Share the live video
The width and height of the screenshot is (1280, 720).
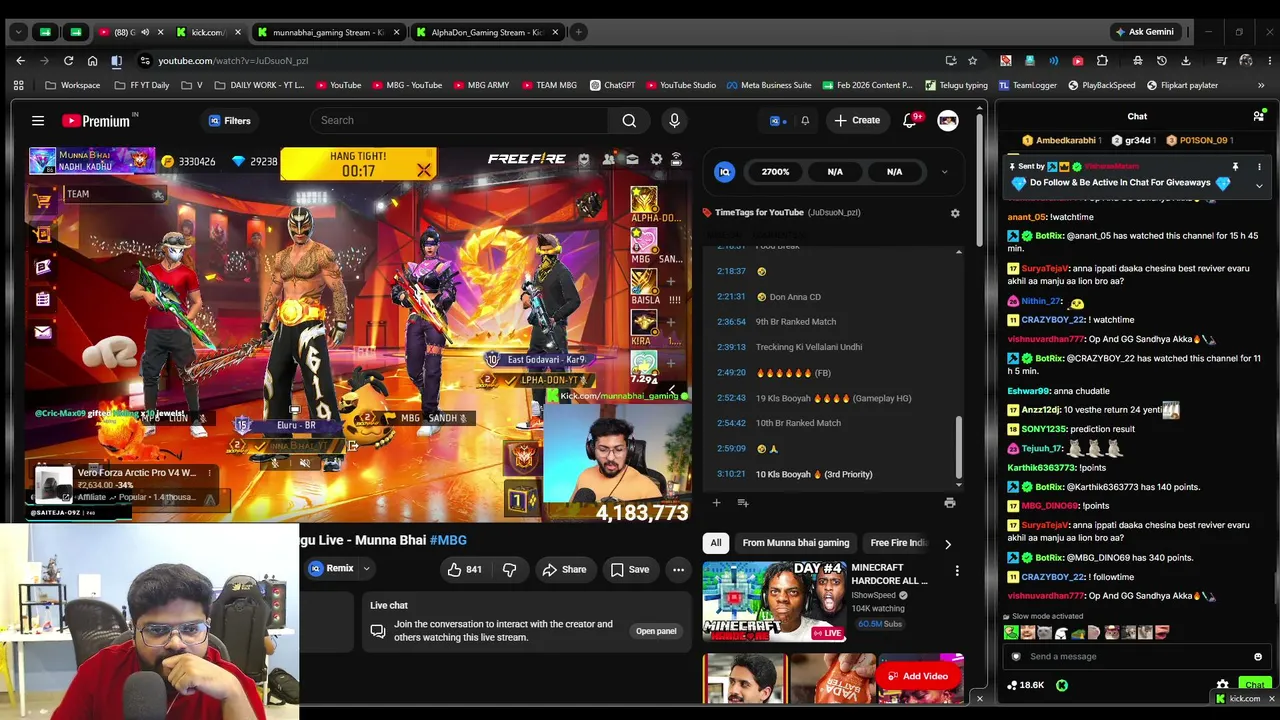(x=564, y=569)
